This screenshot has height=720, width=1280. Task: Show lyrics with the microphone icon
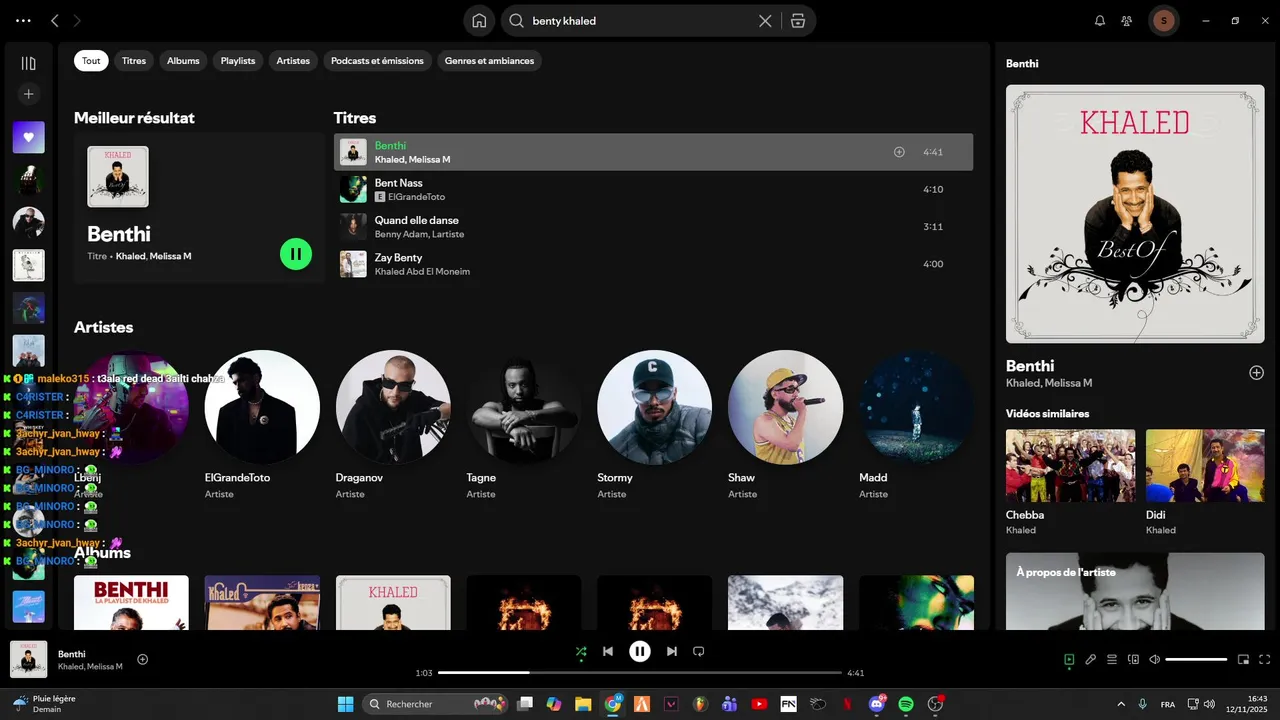1091,659
